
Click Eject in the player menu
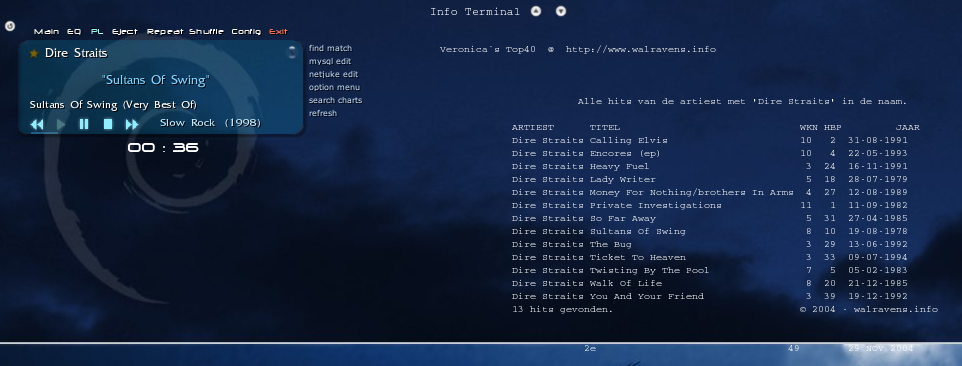pyautogui.click(x=125, y=32)
